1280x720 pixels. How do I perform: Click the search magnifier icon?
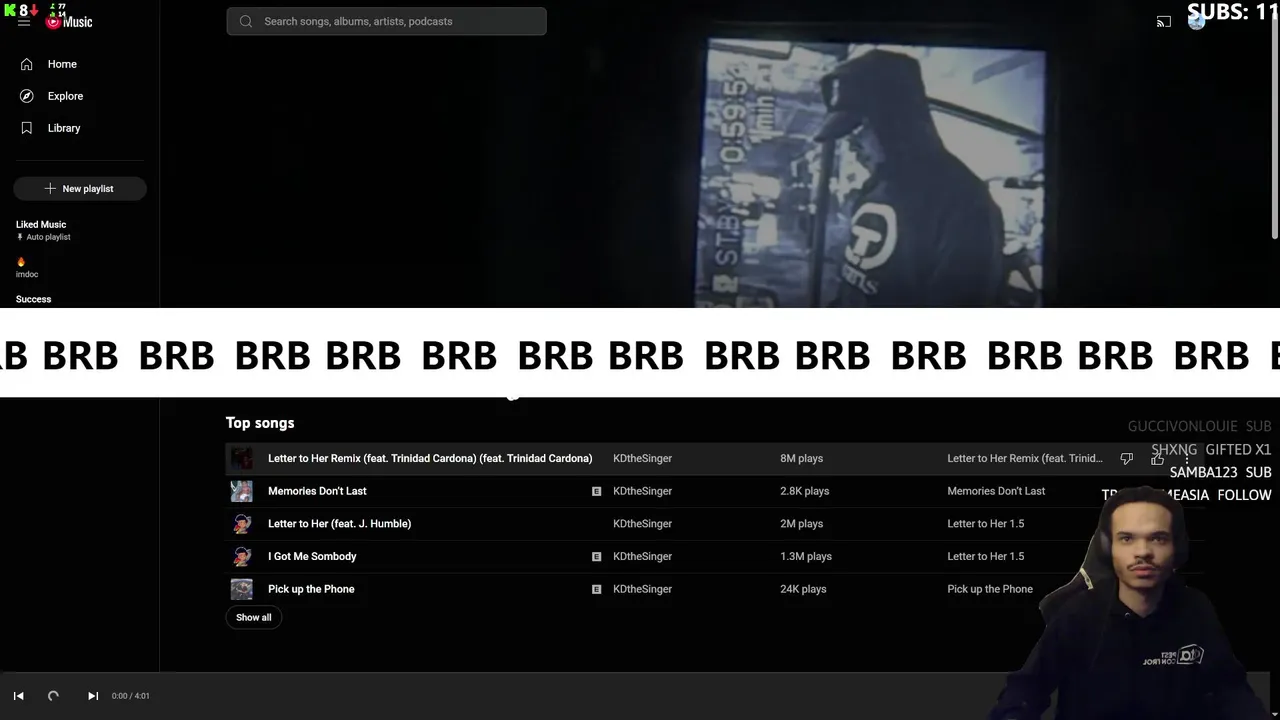tap(246, 21)
